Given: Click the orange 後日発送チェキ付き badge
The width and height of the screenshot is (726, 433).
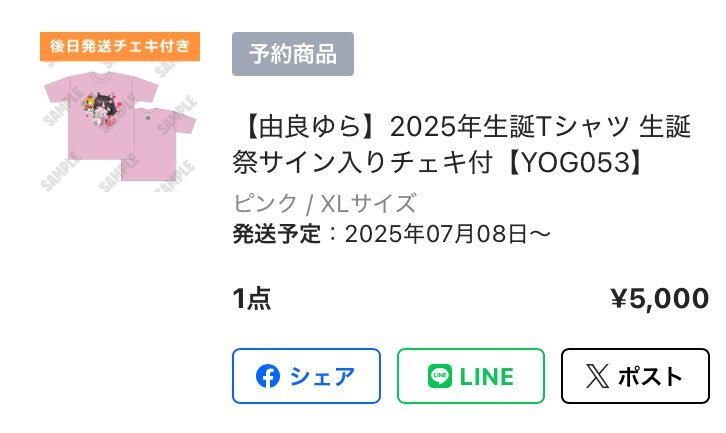Looking at the screenshot, I should tap(120, 46).
